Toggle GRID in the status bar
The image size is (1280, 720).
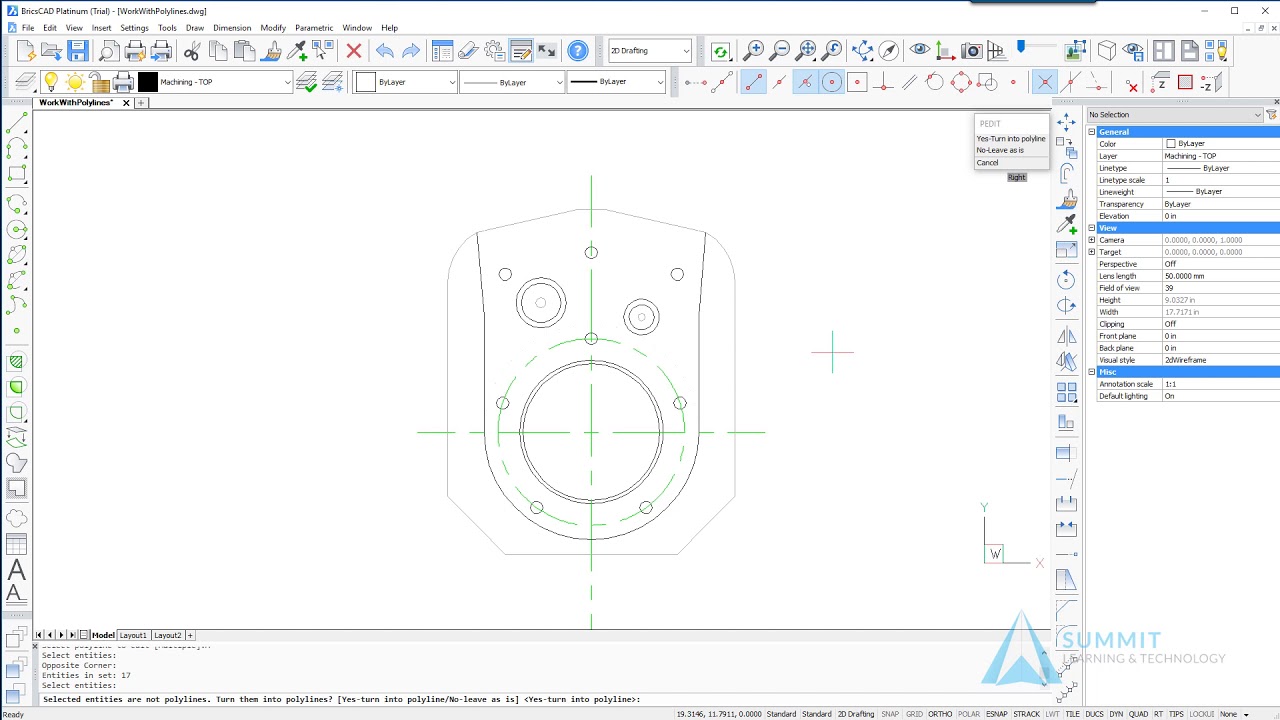coord(914,714)
